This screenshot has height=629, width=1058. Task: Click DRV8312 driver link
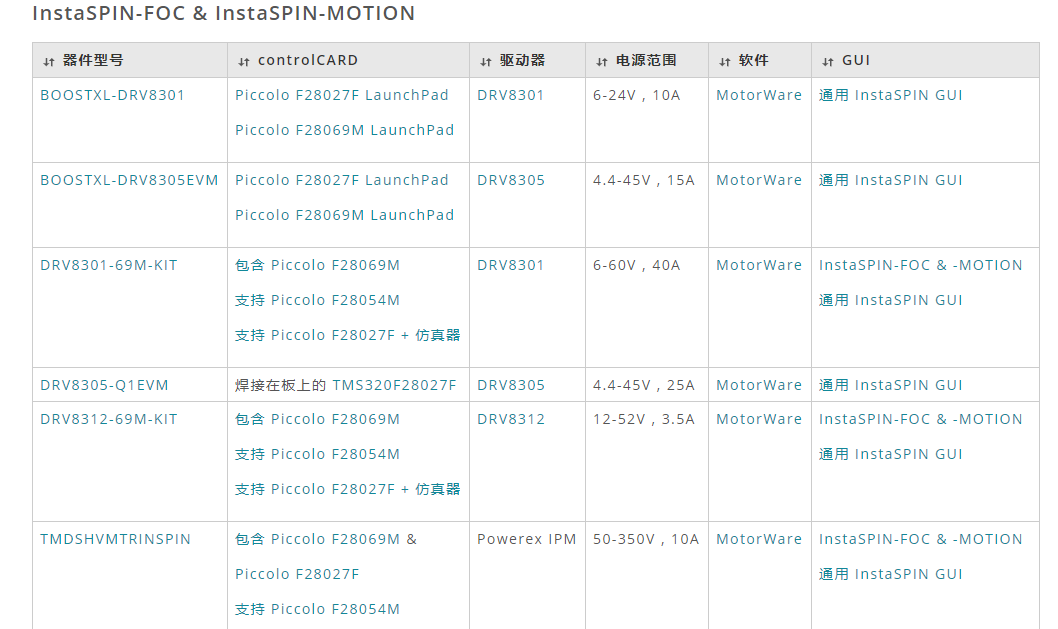(x=511, y=419)
